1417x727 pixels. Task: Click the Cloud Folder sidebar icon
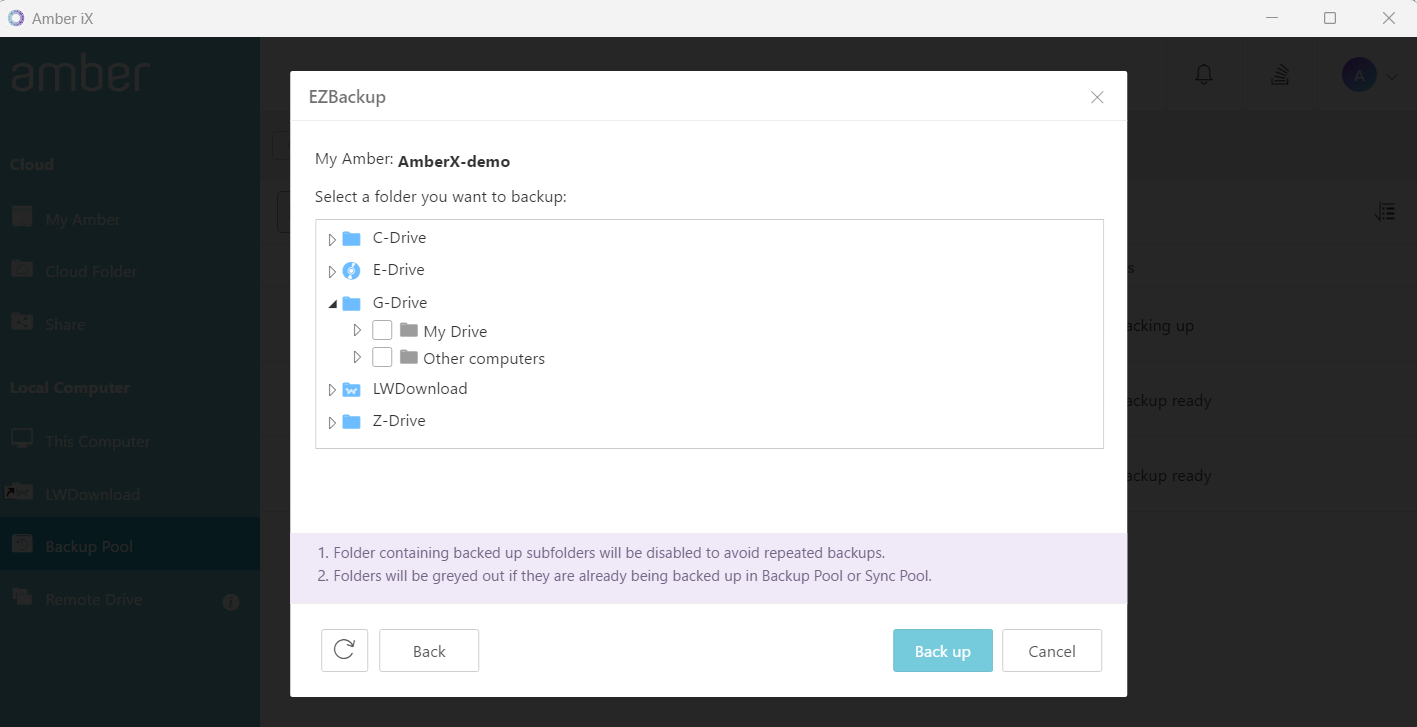pos(22,269)
